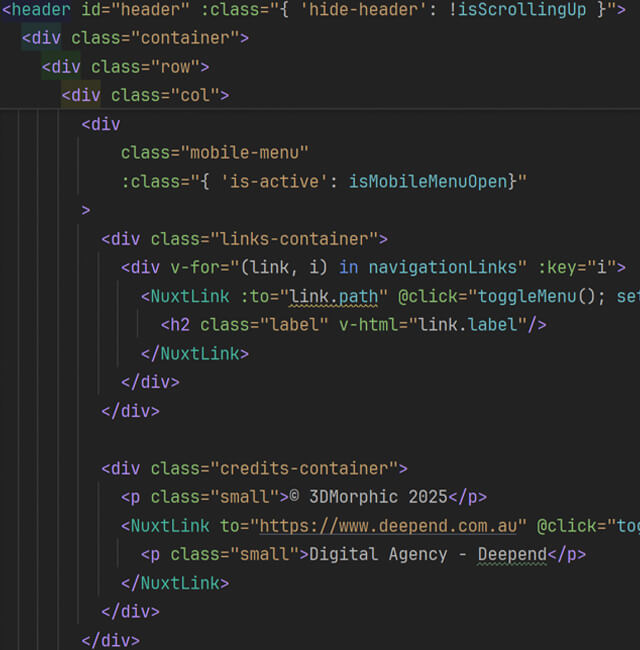Click the © 3DMorphic 2025 text

click(368, 497)
